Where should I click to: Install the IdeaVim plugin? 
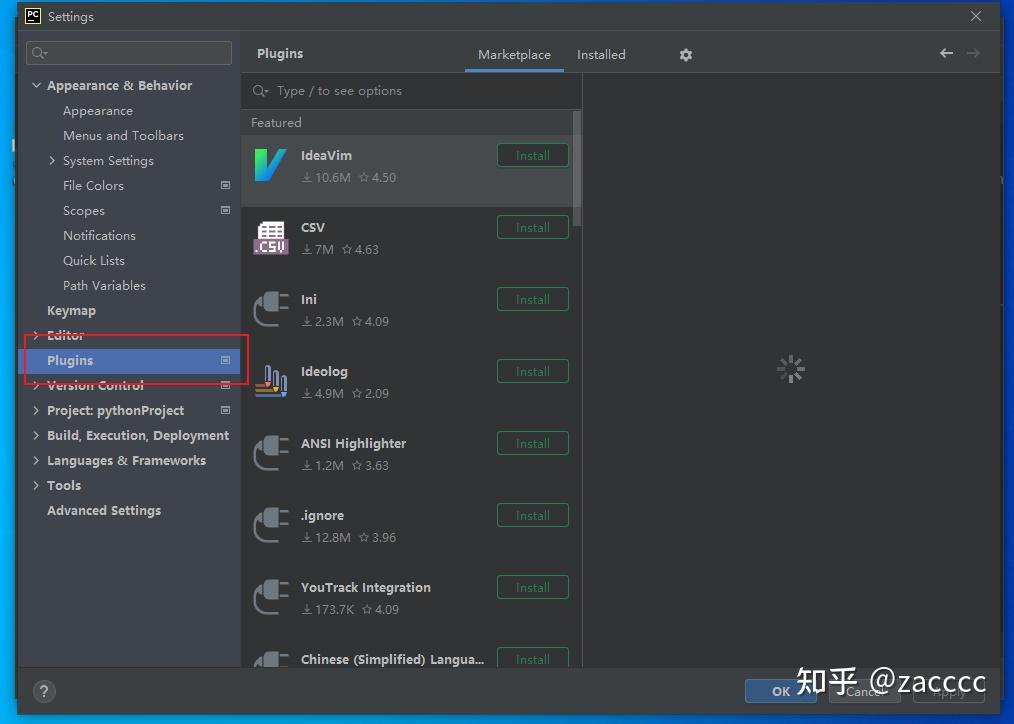[x=532, y=155]
